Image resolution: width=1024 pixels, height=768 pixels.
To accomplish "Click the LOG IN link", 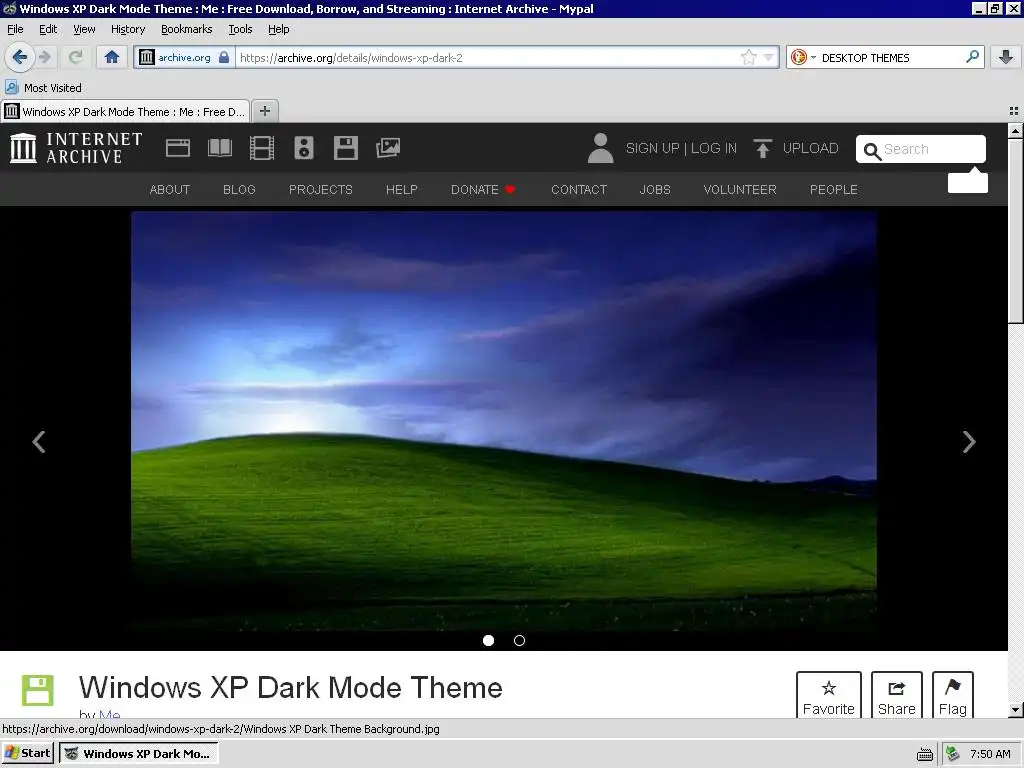I will (714, 148).
